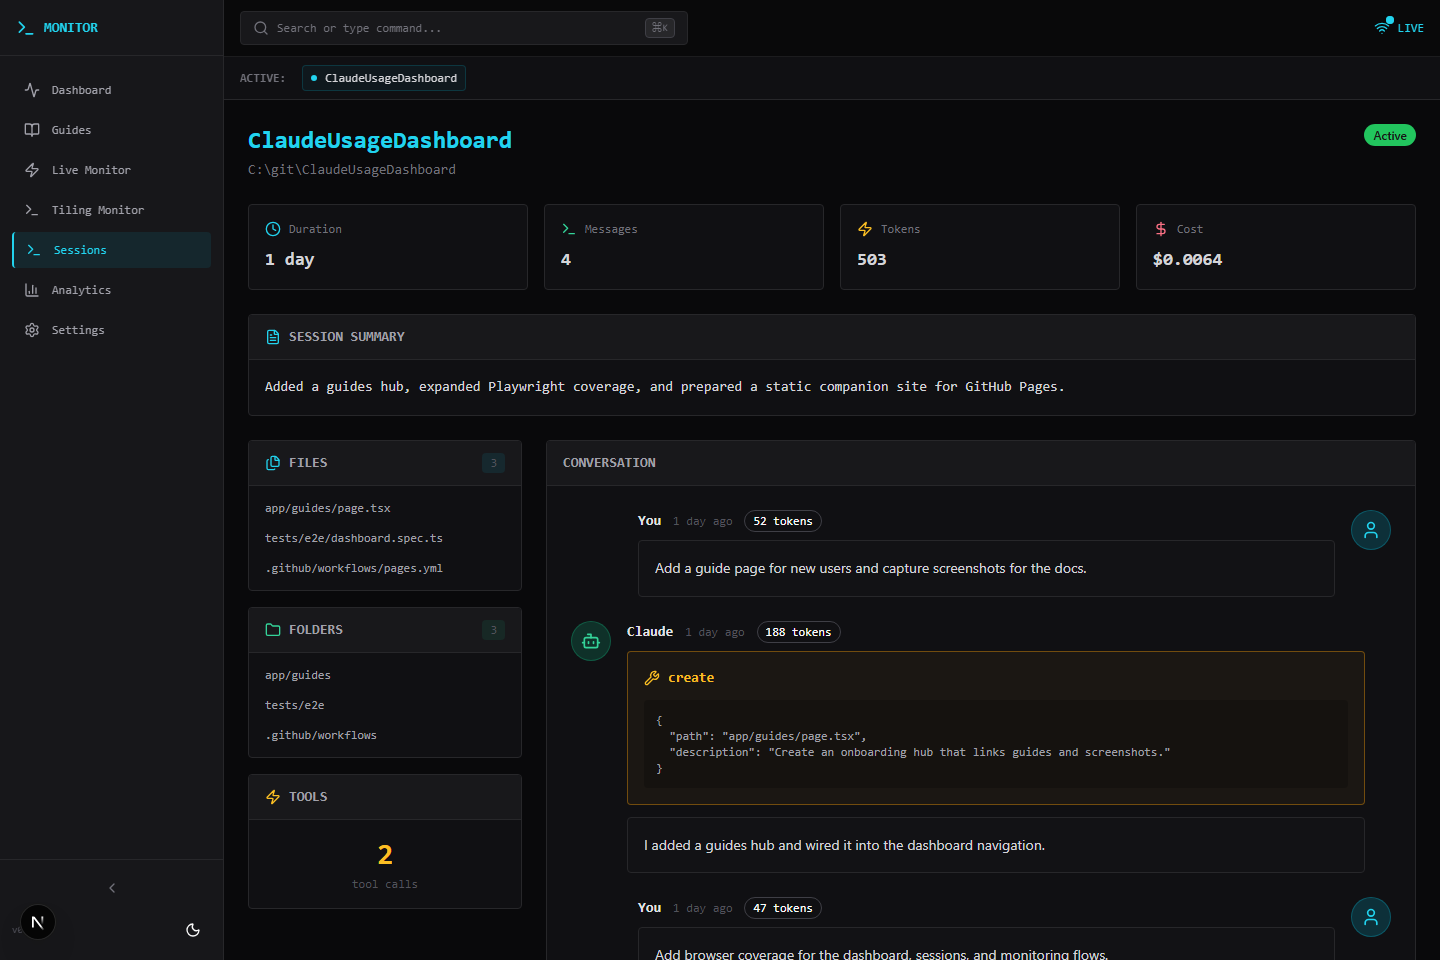The height and width of the screenshot is (960, 1440).
Task: Toggle dark mode moon icon
Action: click(193, 930)
